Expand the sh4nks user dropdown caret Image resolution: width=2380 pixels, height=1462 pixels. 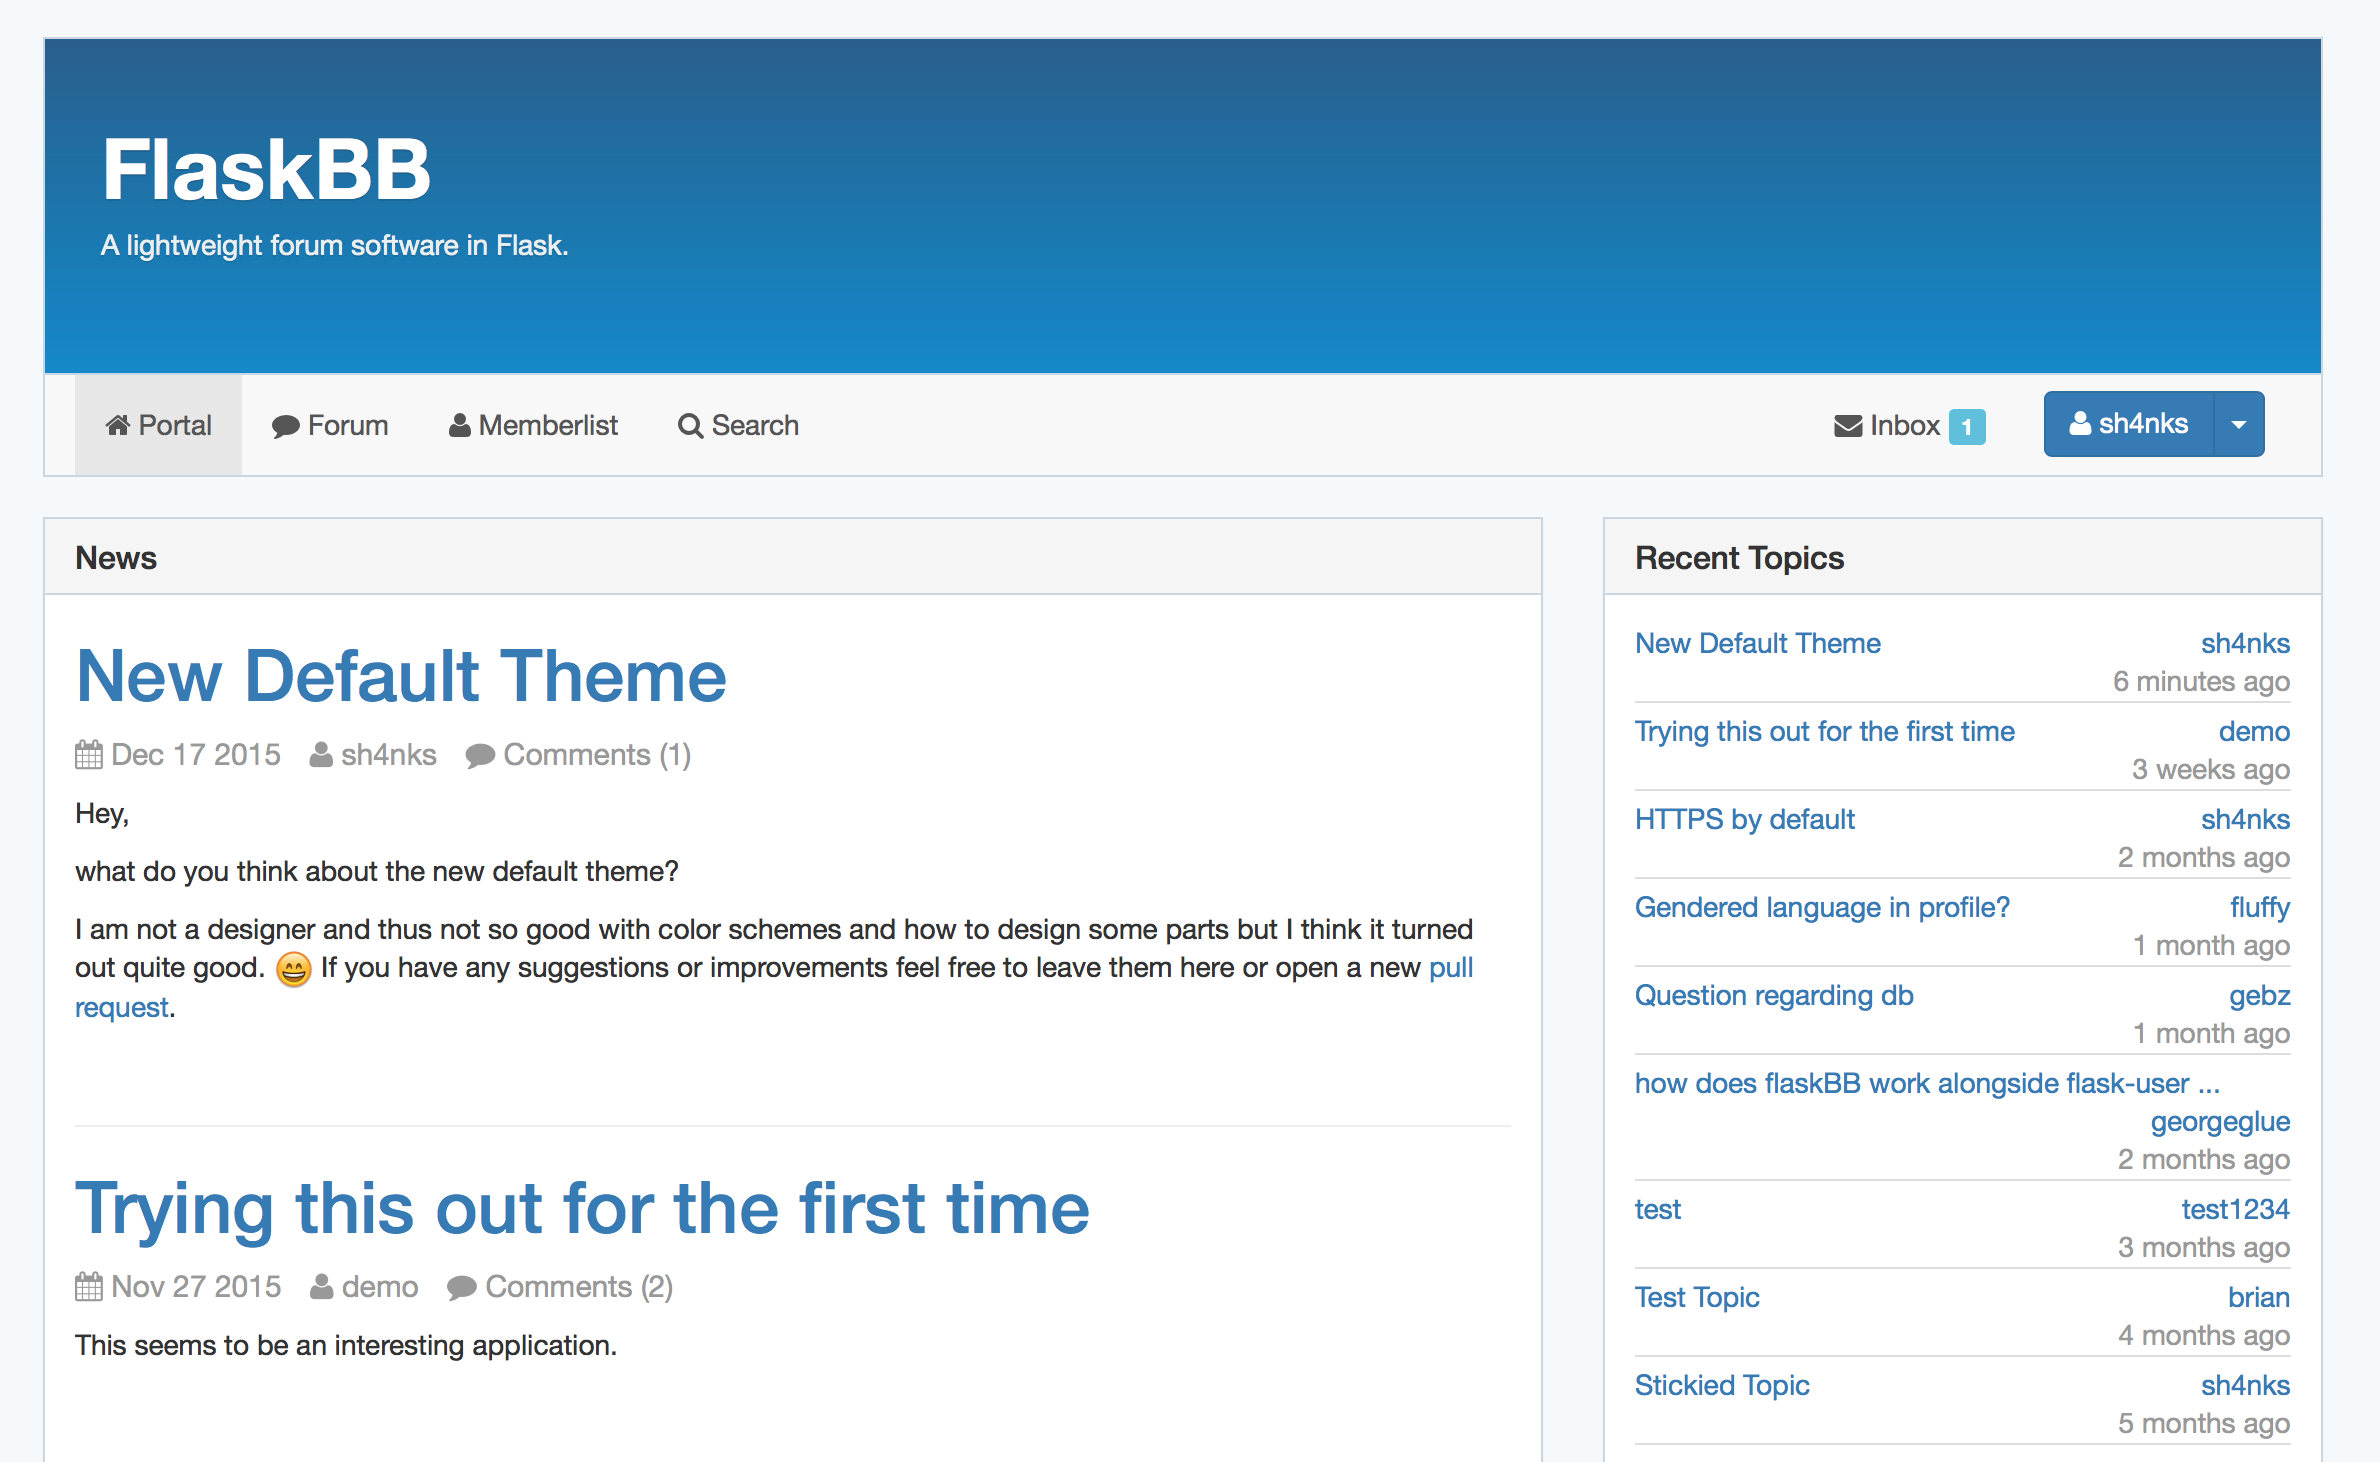[2239, 425]
